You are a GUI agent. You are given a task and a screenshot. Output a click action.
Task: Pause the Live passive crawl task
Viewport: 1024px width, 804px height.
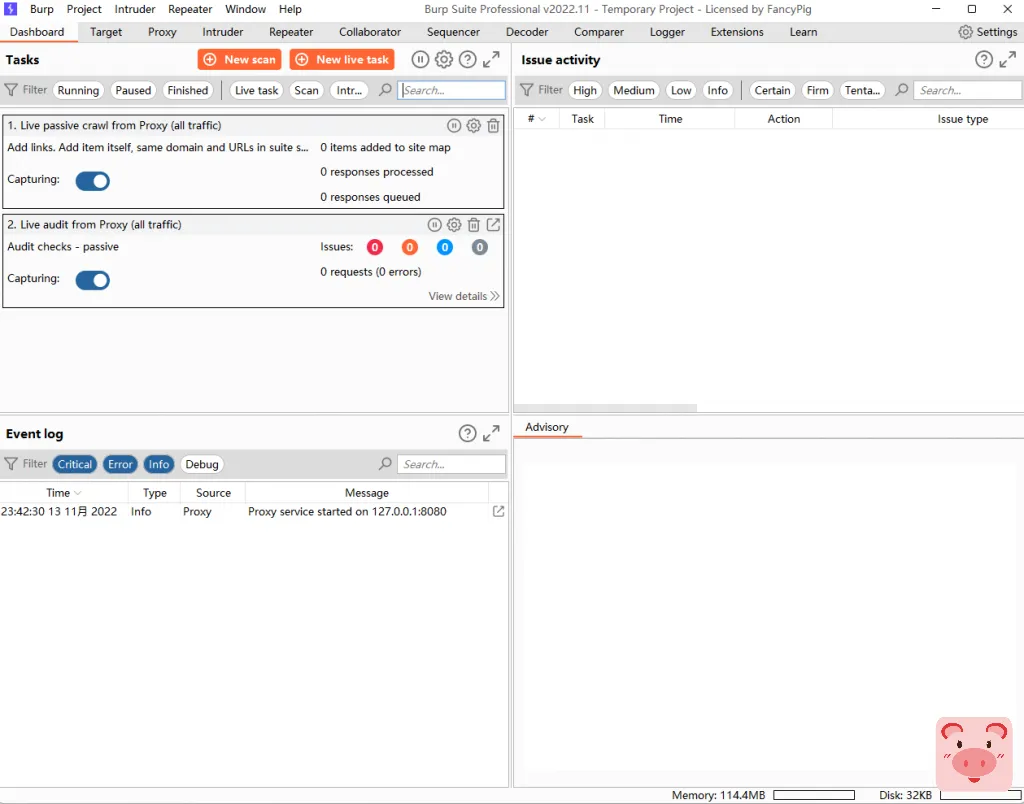click(454, 125)
